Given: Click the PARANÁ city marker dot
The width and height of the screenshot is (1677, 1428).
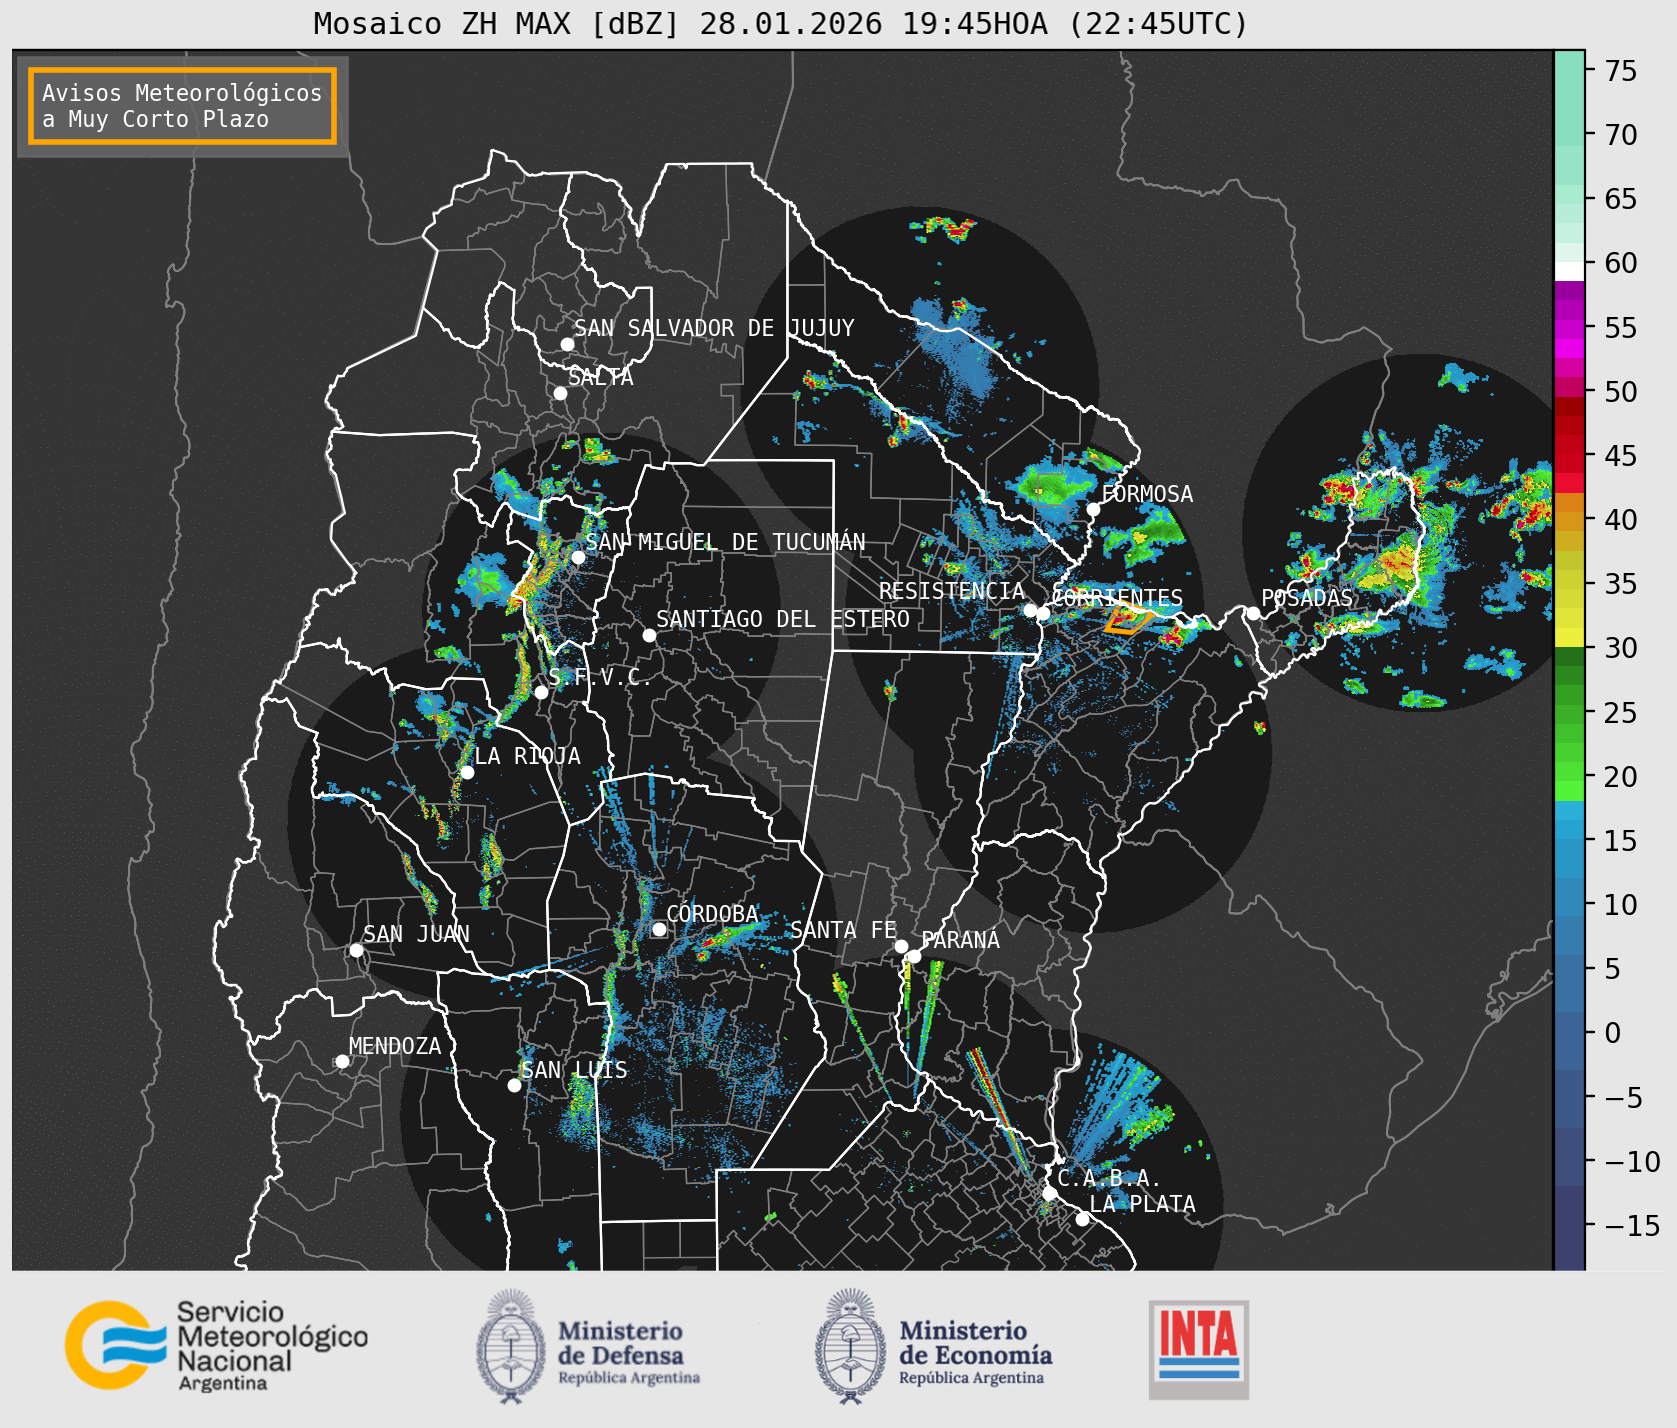Looking at the screenshot, I should [x=914, y=956].
